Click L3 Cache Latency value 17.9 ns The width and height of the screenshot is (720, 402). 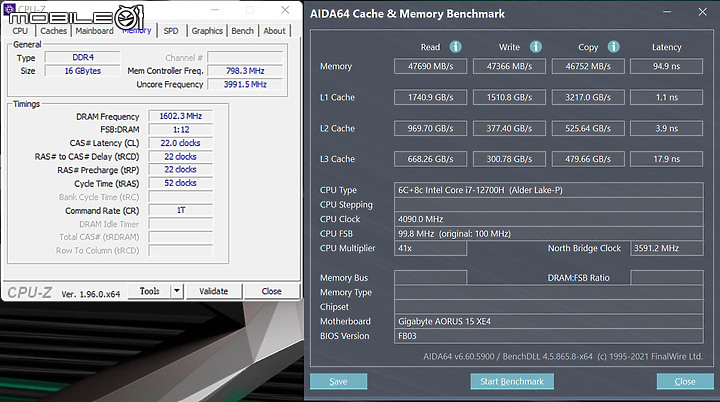tap(666, 159)
